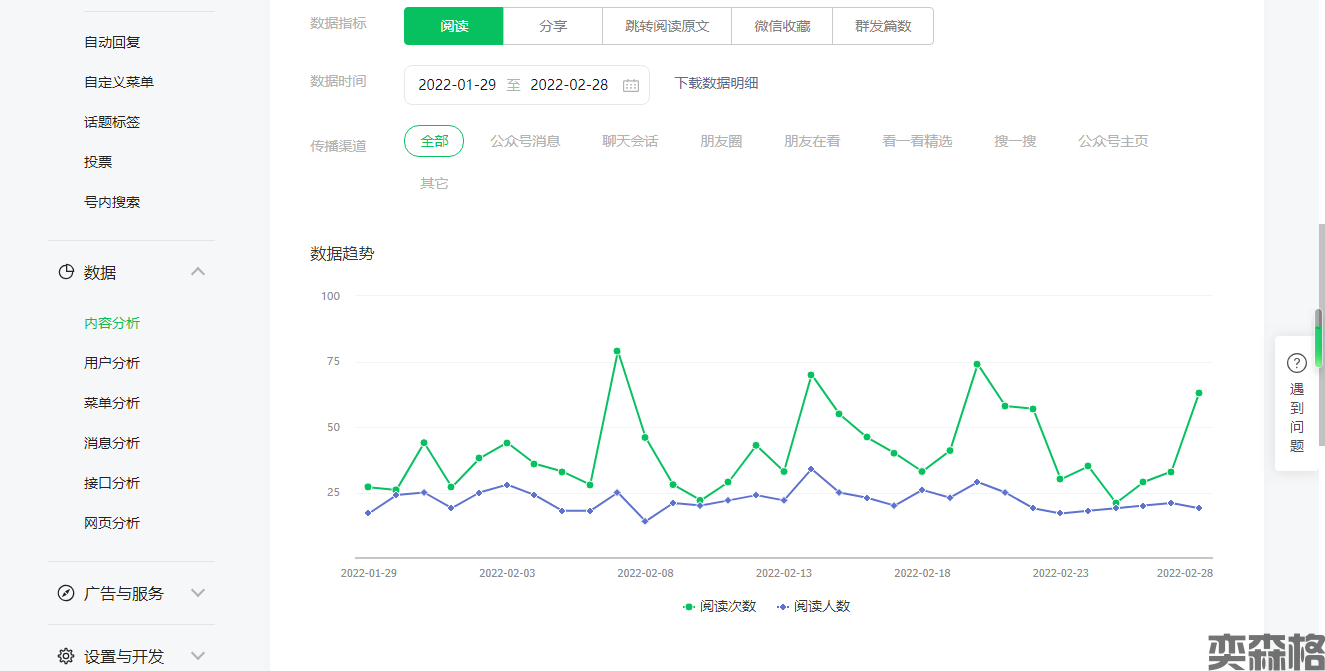Click the peak green data point near 2022-02-08
This screenshot has width=1325, height=671.
tap(617, 351)
